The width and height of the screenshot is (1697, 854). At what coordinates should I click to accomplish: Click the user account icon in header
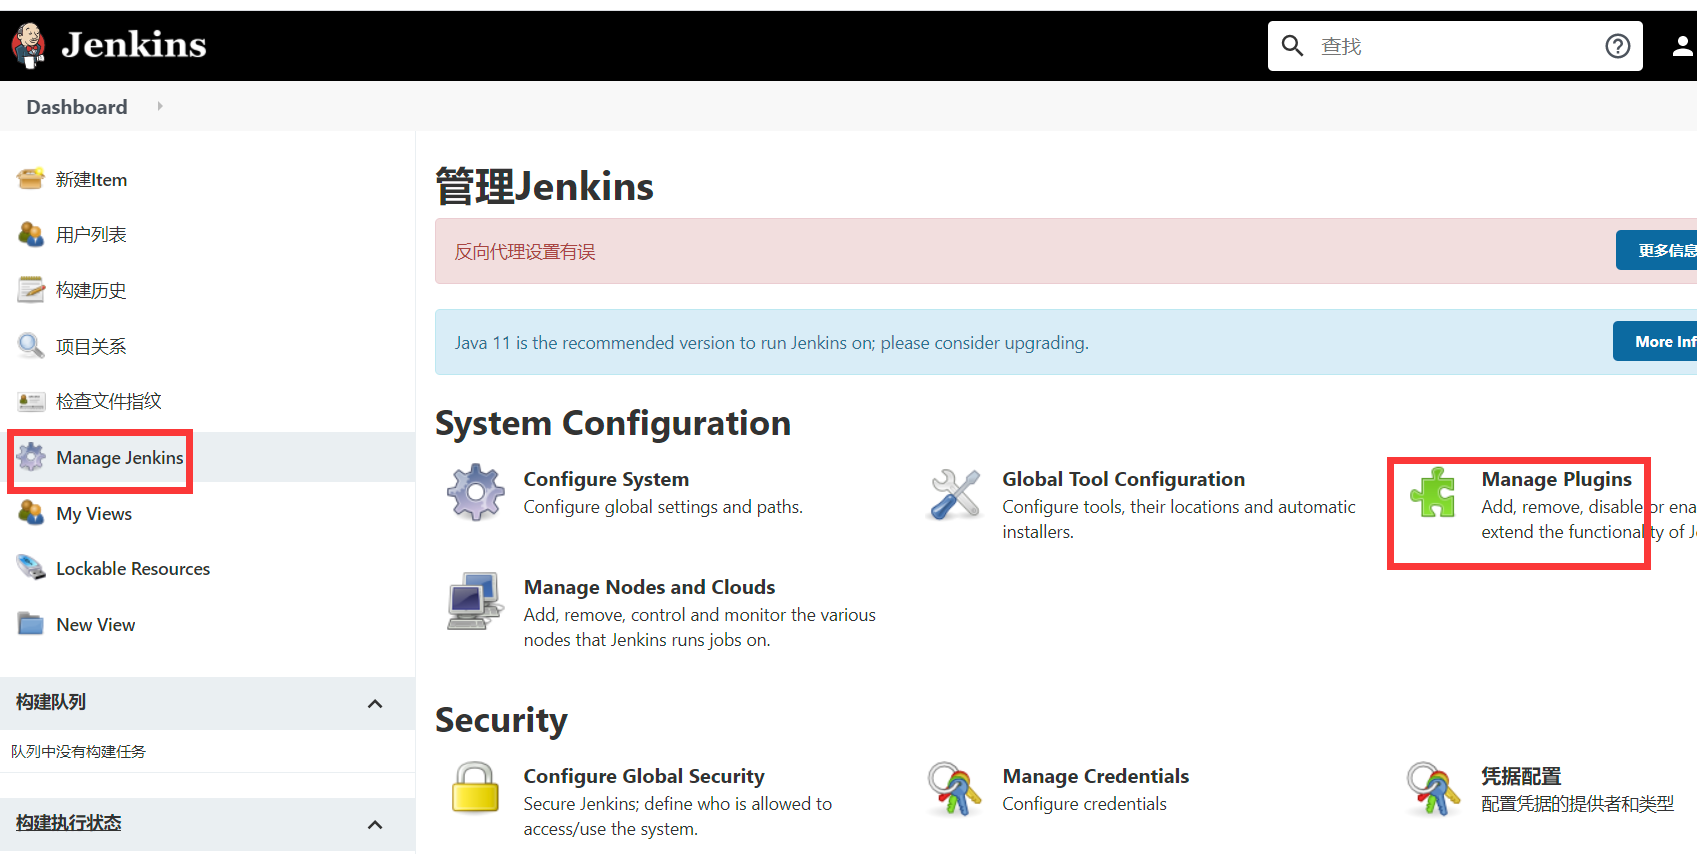pos(1683,46)
